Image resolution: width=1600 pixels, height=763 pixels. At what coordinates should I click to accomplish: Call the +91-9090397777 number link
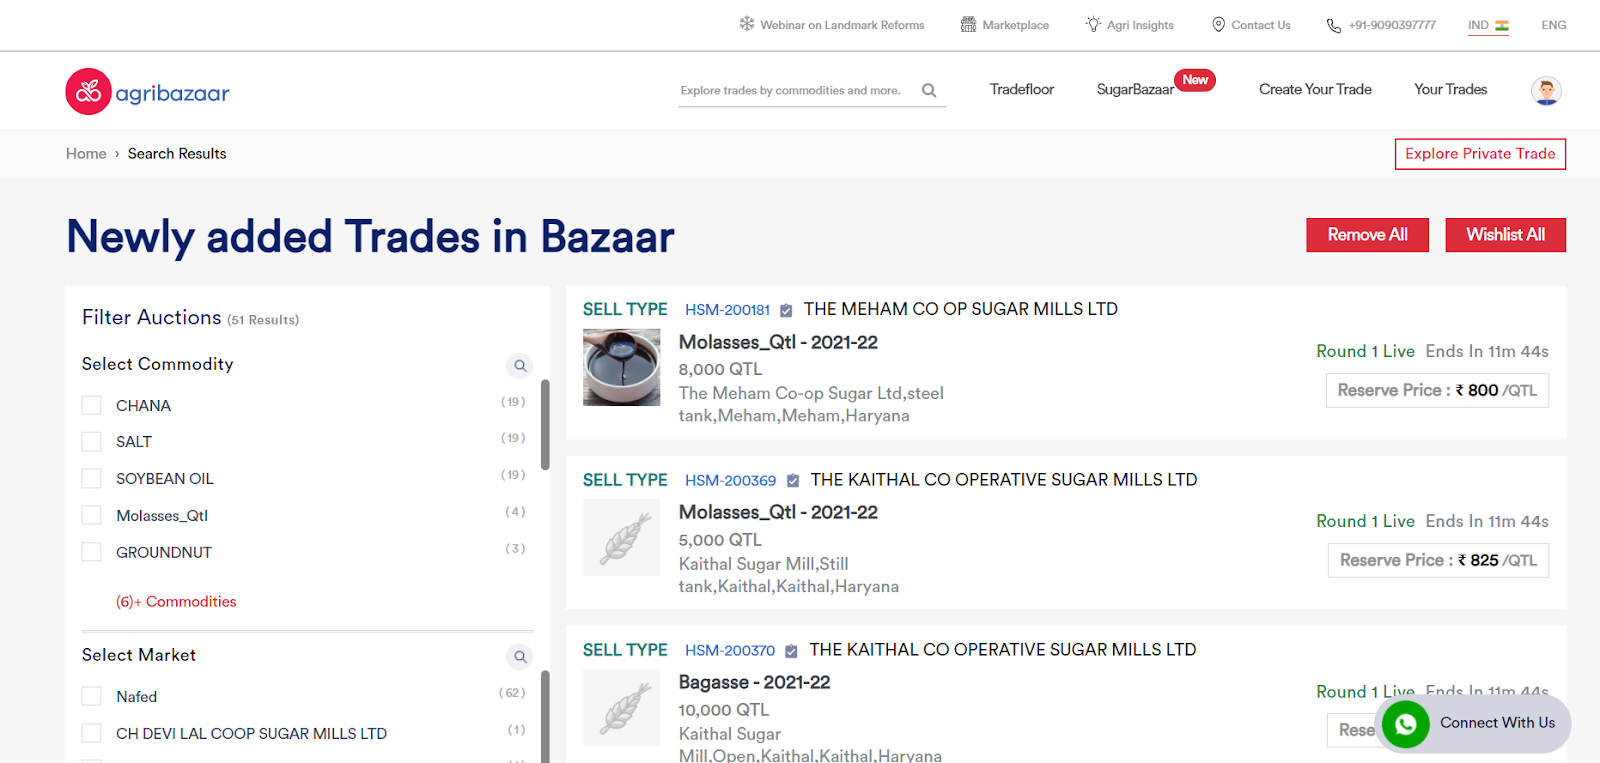pos(1392,25)
